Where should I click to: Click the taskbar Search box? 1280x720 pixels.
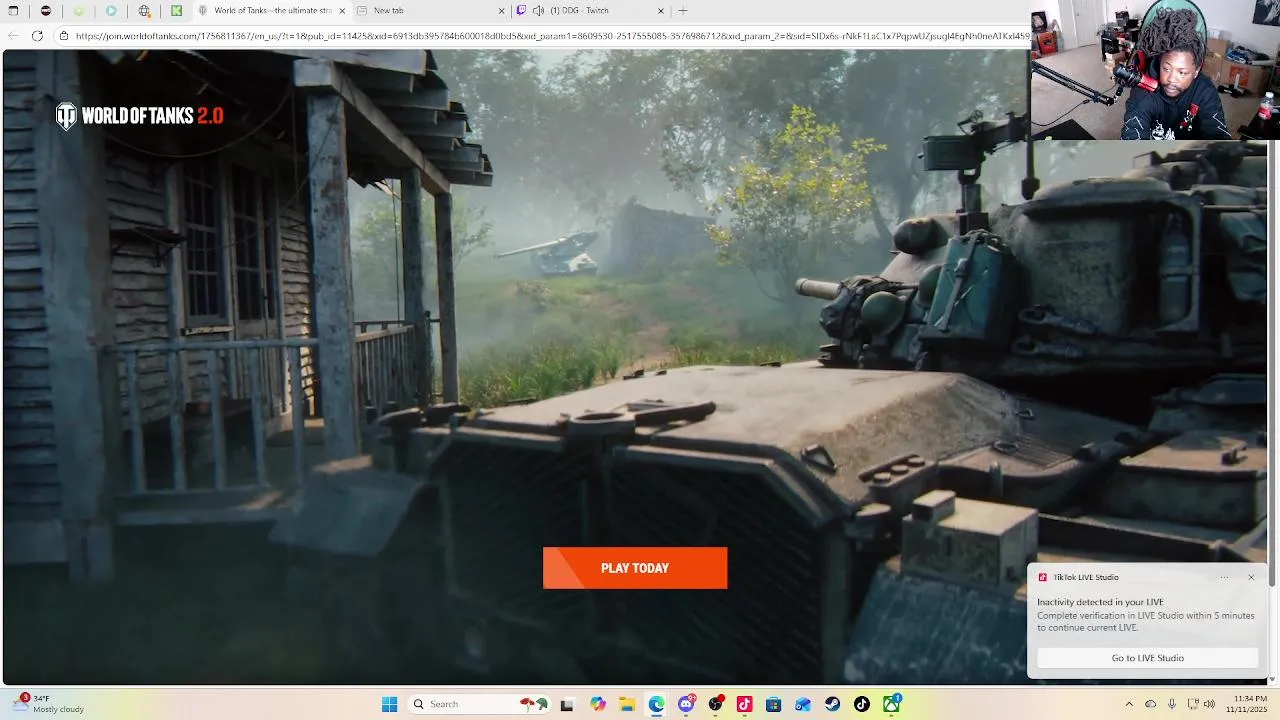478,704
